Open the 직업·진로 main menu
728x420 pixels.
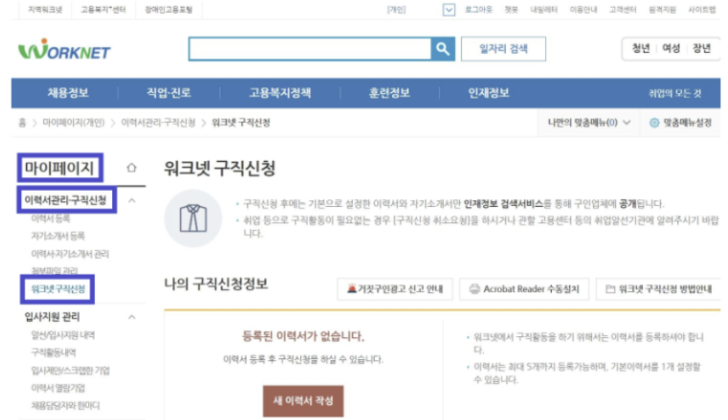click(x=169, y=93)
